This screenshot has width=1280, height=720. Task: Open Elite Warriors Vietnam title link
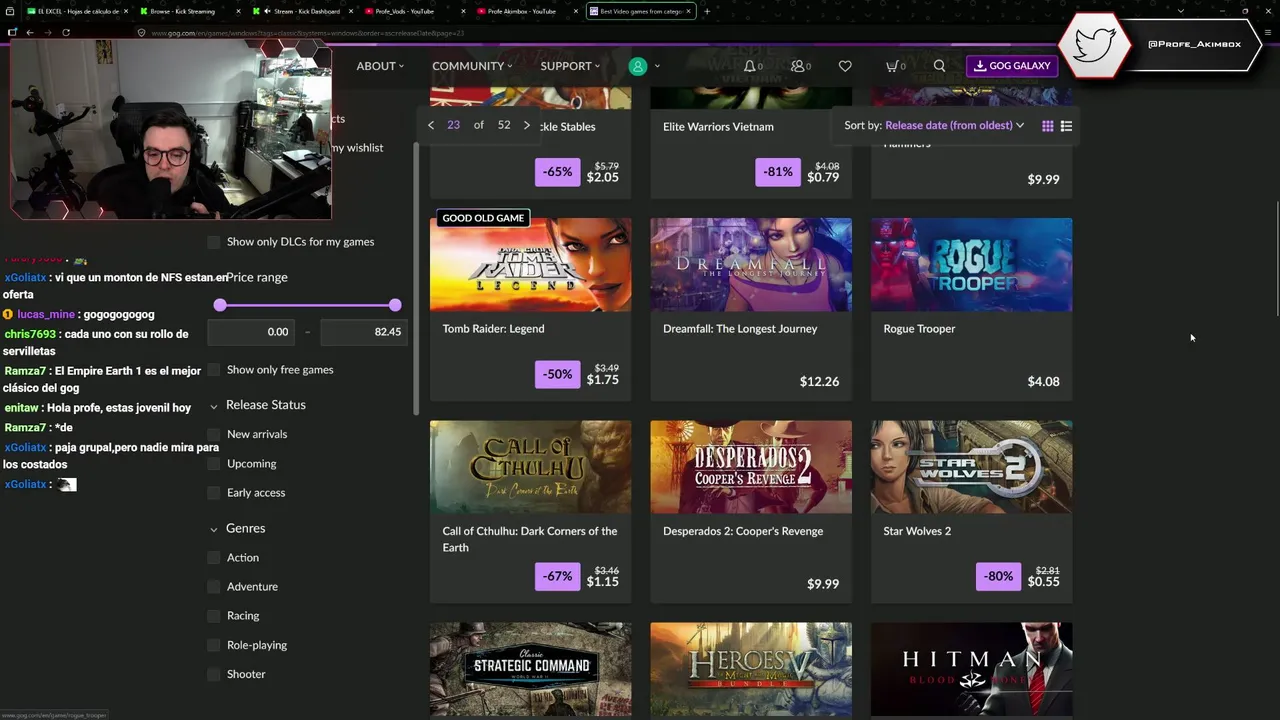coord(718,127)
